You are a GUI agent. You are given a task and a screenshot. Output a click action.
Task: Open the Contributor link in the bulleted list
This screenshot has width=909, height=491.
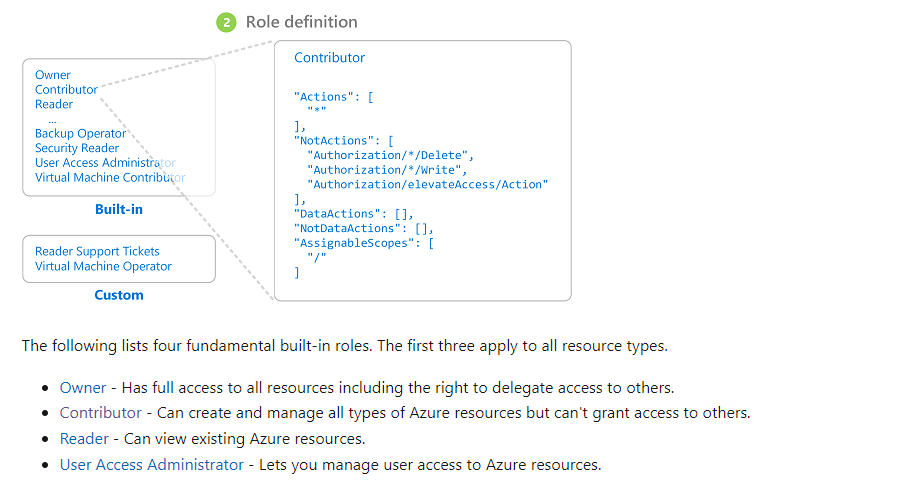101,413
